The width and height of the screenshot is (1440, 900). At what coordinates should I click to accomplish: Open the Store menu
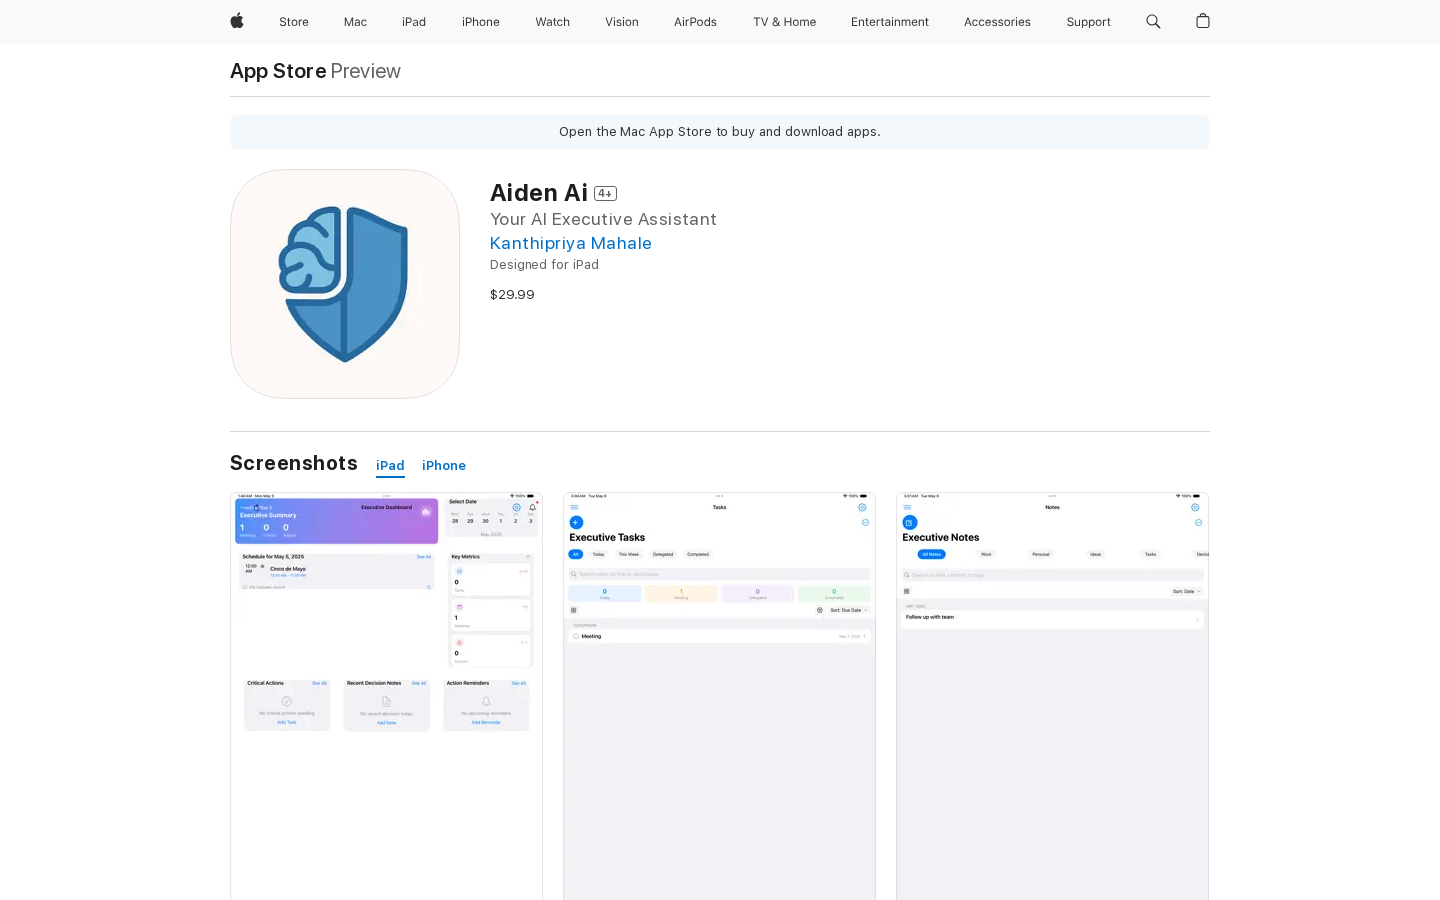point(294,22)
